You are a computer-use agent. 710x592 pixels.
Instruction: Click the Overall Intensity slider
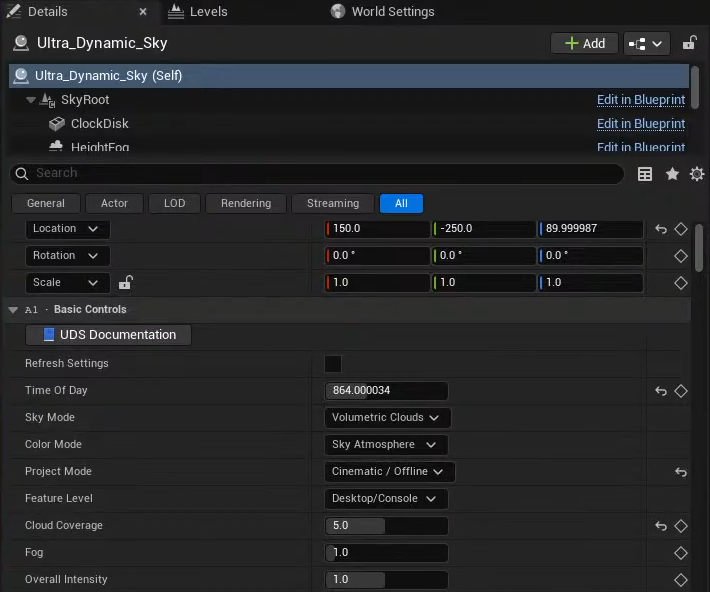(386, 580)
